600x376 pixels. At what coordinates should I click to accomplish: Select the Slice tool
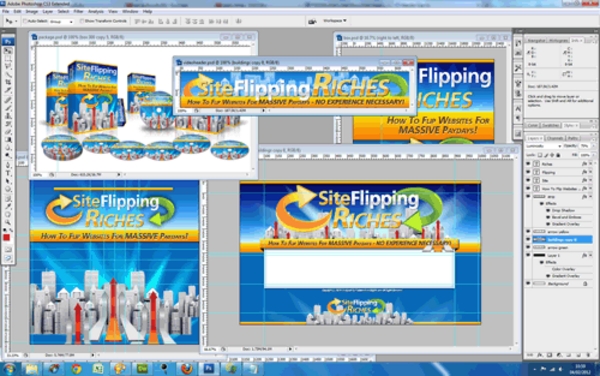[x=8, y=90]
